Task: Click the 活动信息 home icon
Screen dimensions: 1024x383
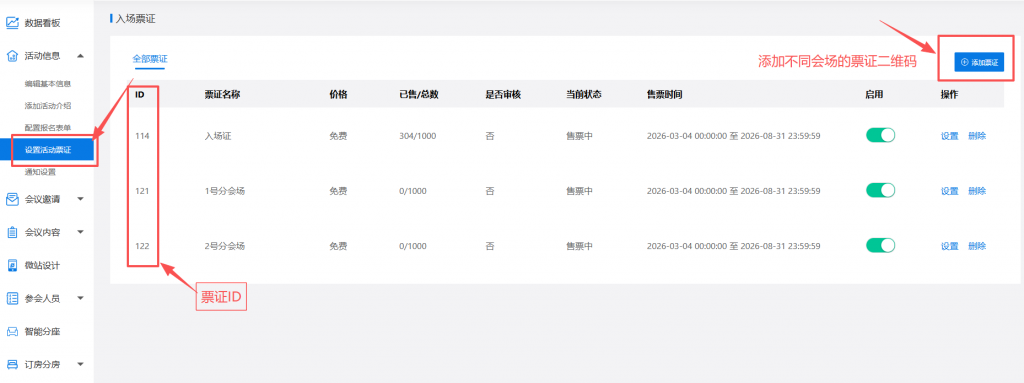Action: pyautogui.click(x=12, y=56)
